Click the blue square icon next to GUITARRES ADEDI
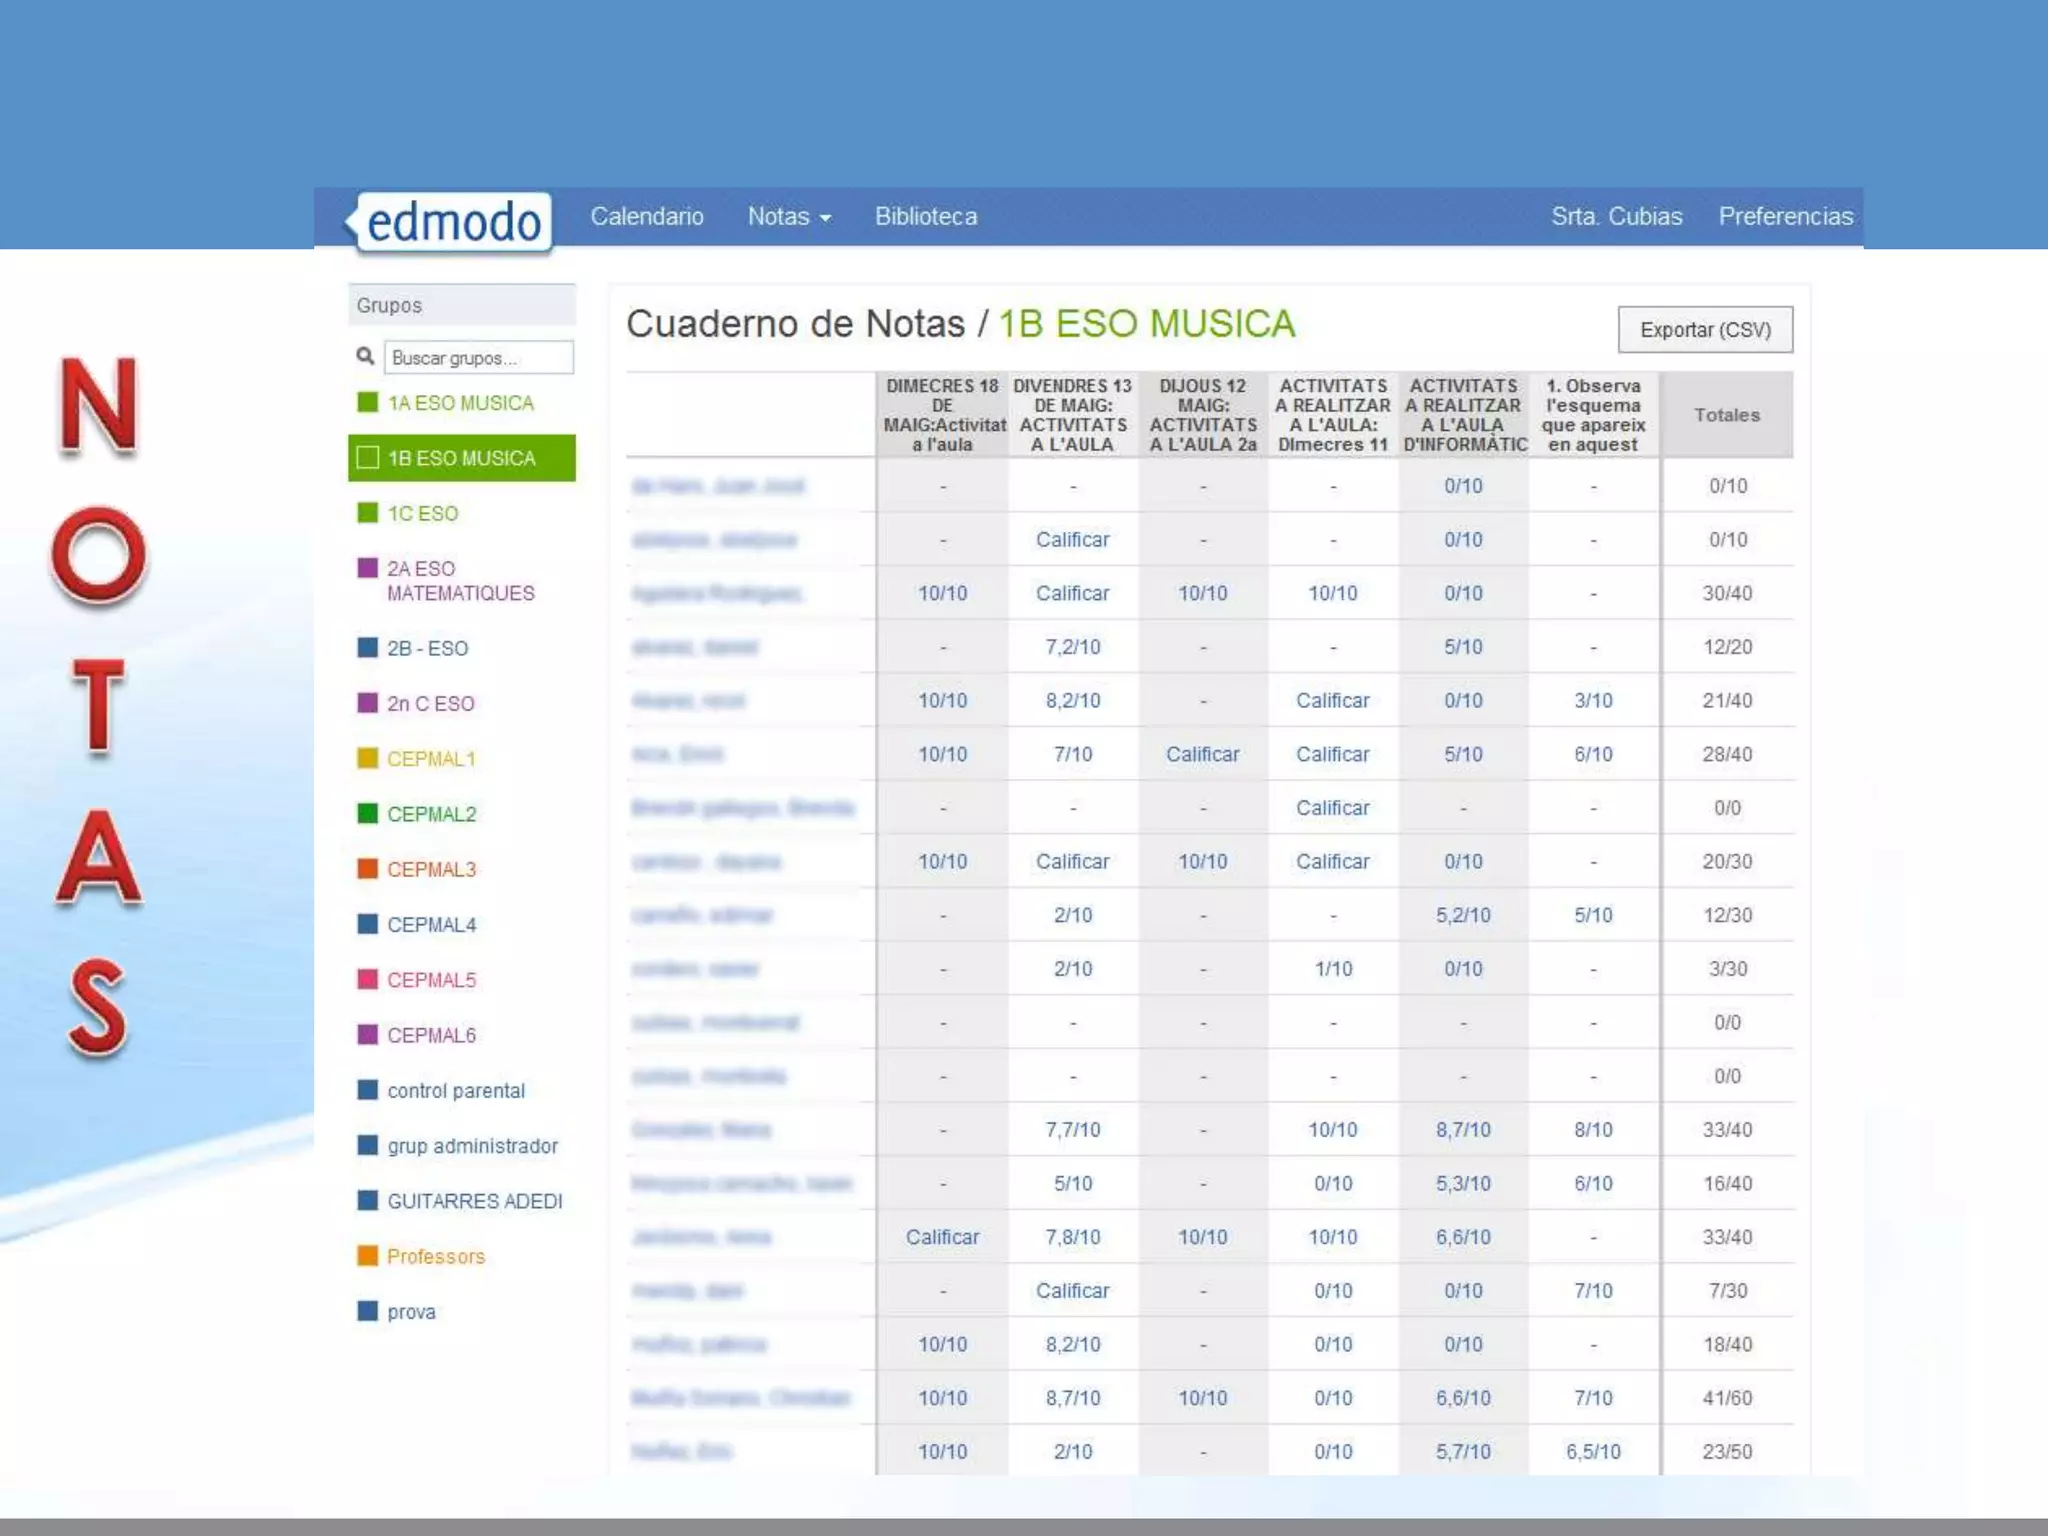Screen dimensions: 2048x1536 tap(368, 1200)
